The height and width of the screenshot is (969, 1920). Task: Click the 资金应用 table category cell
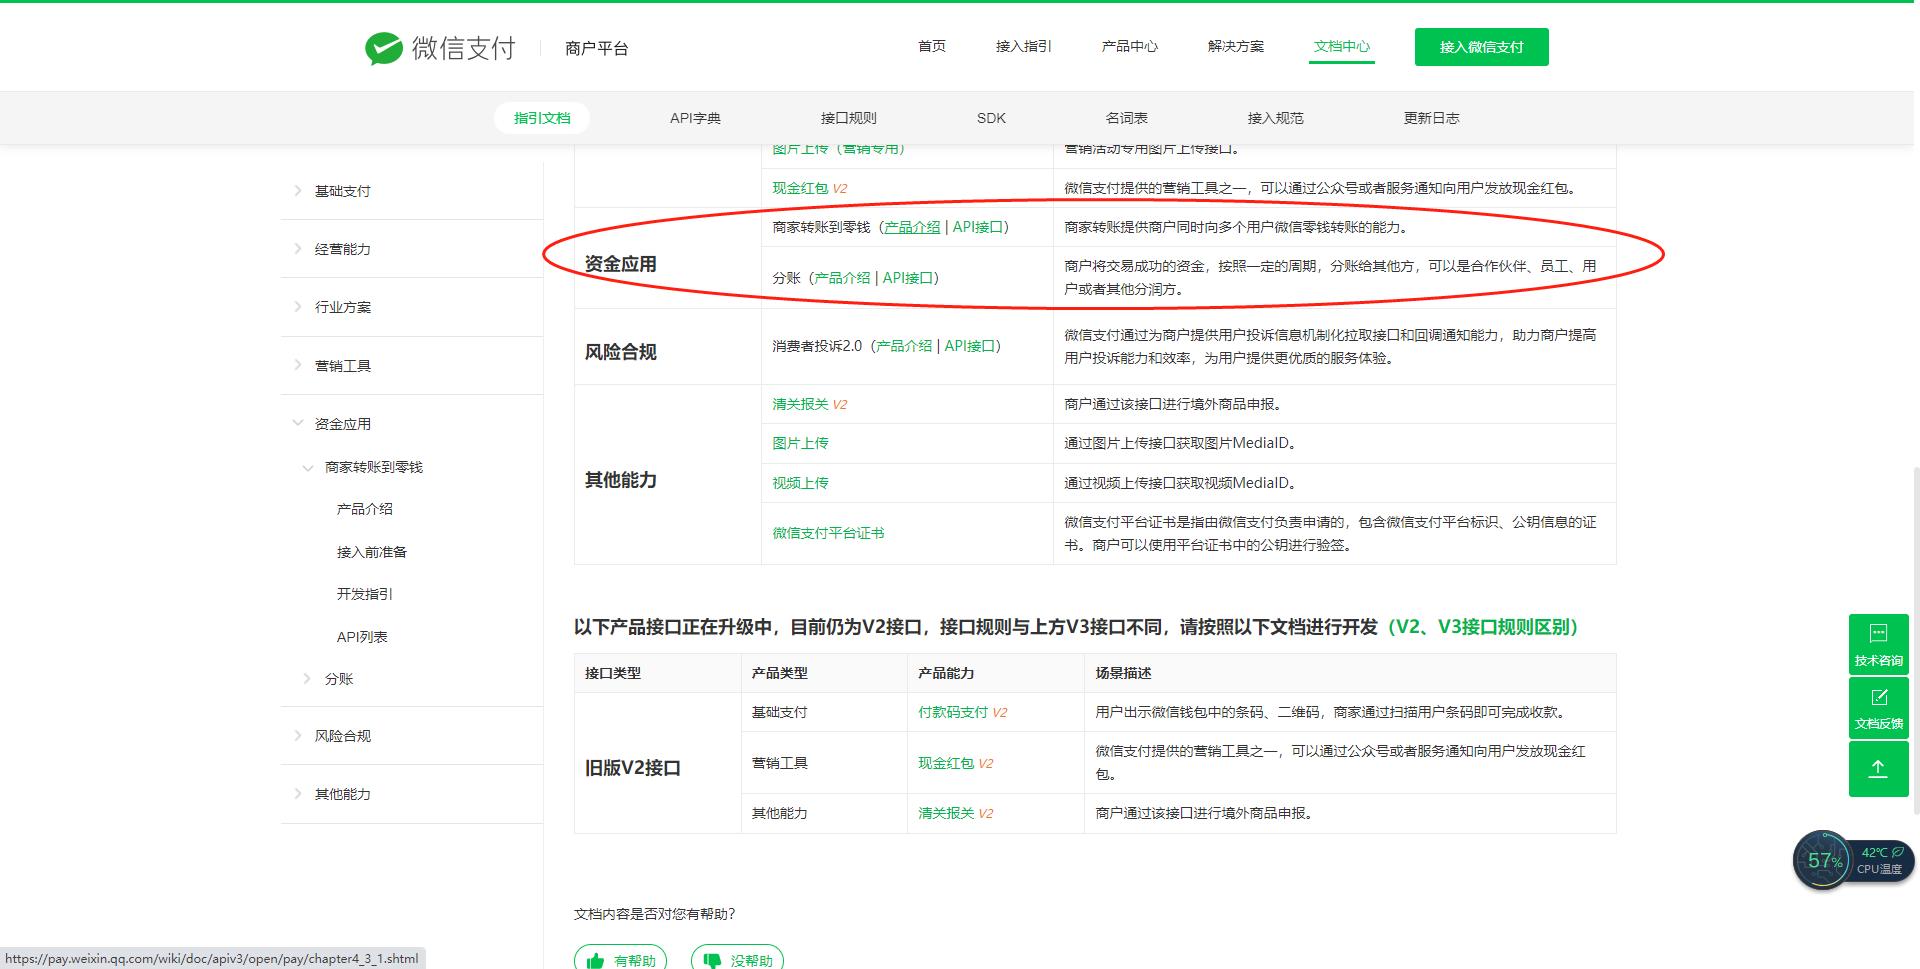[668, 258]
